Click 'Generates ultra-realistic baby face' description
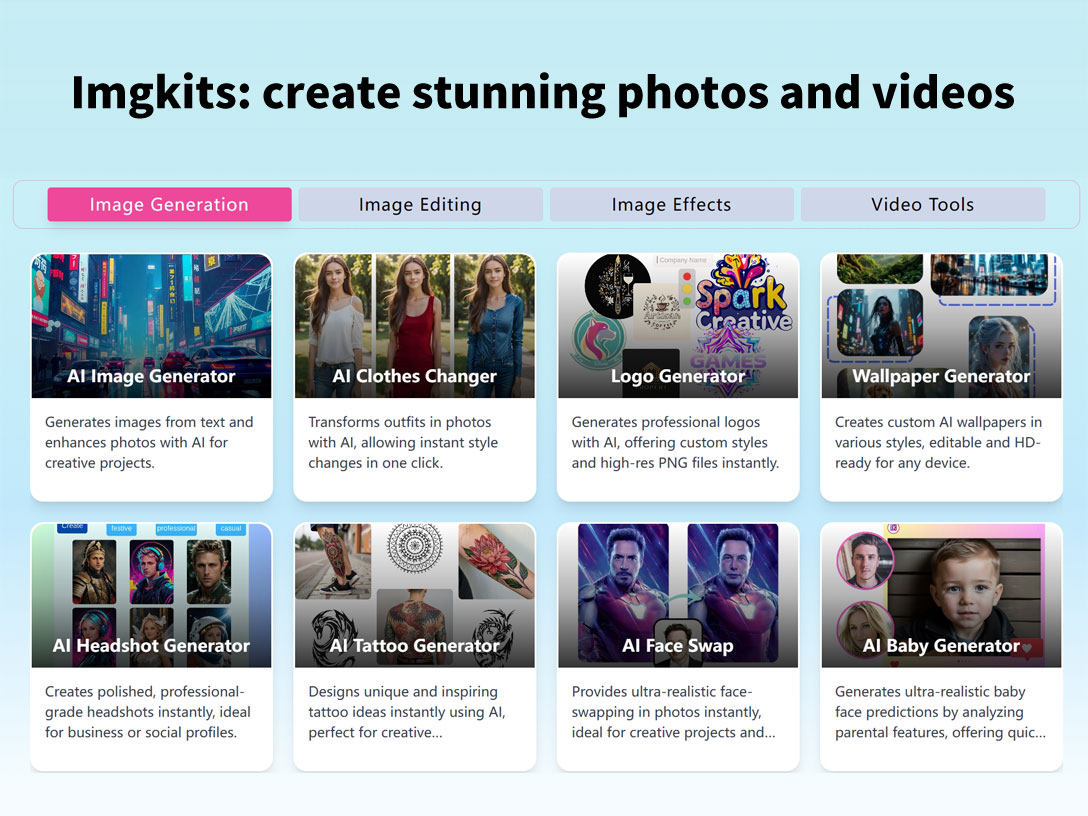 (x=940, y=712)
